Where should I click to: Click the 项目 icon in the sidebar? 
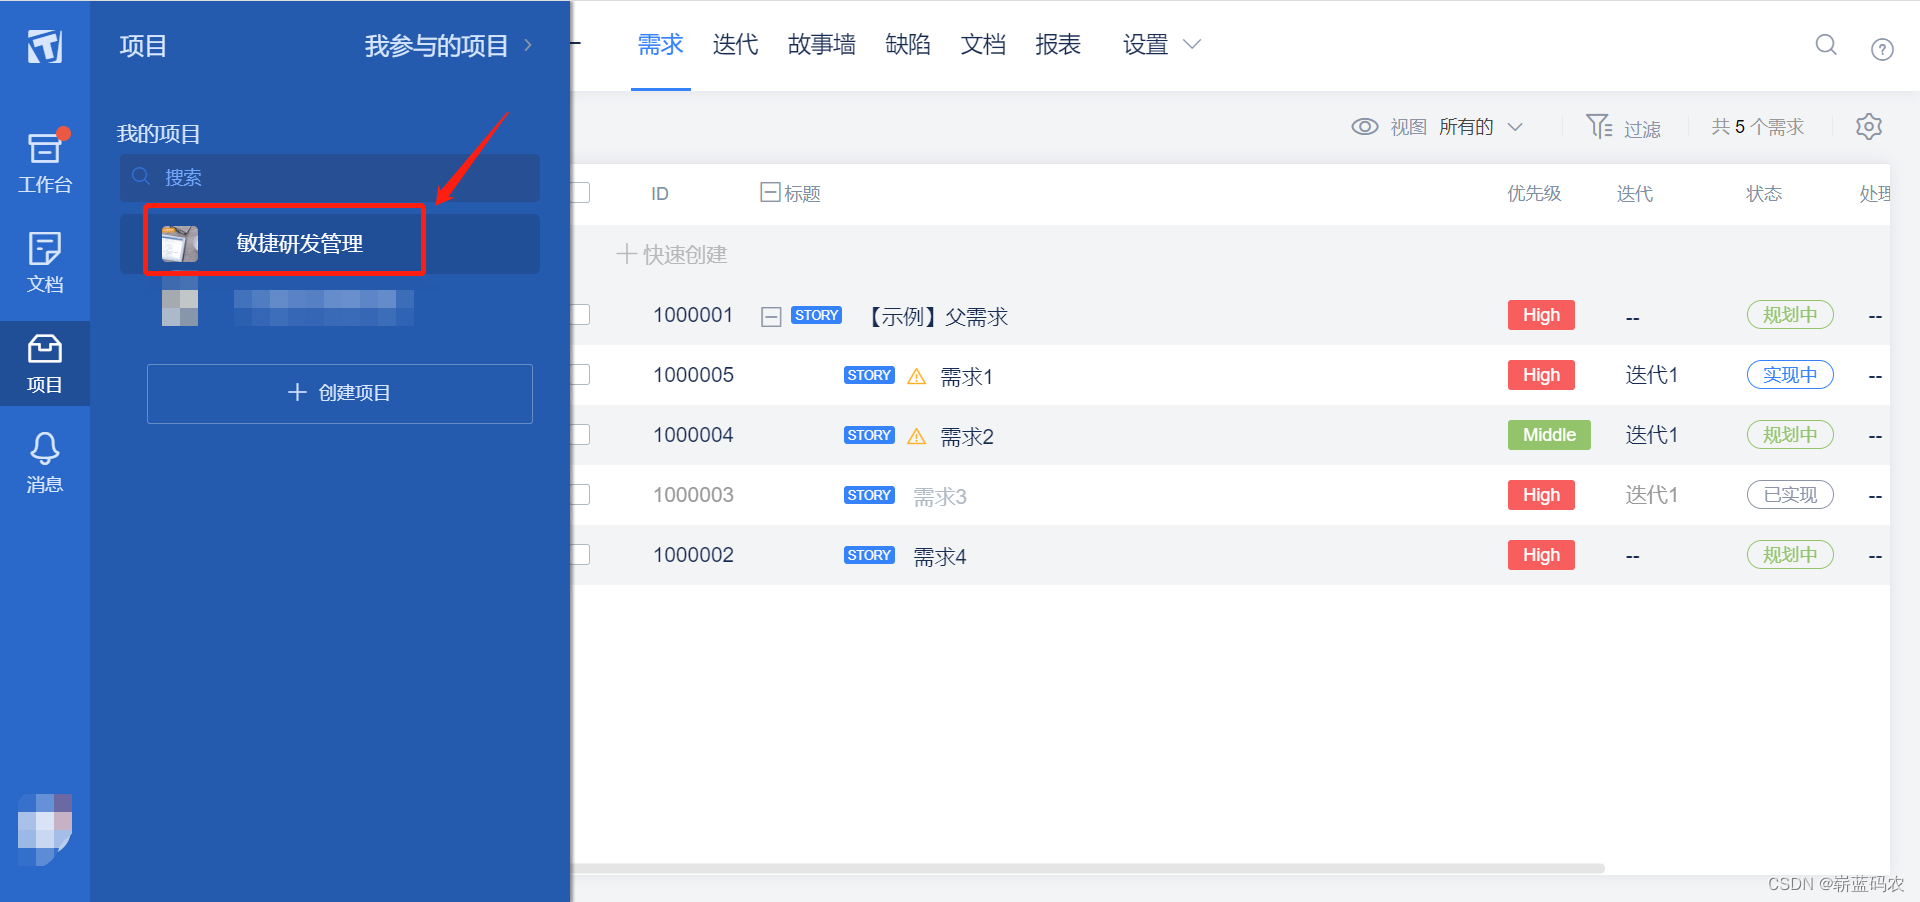point(44,362)
